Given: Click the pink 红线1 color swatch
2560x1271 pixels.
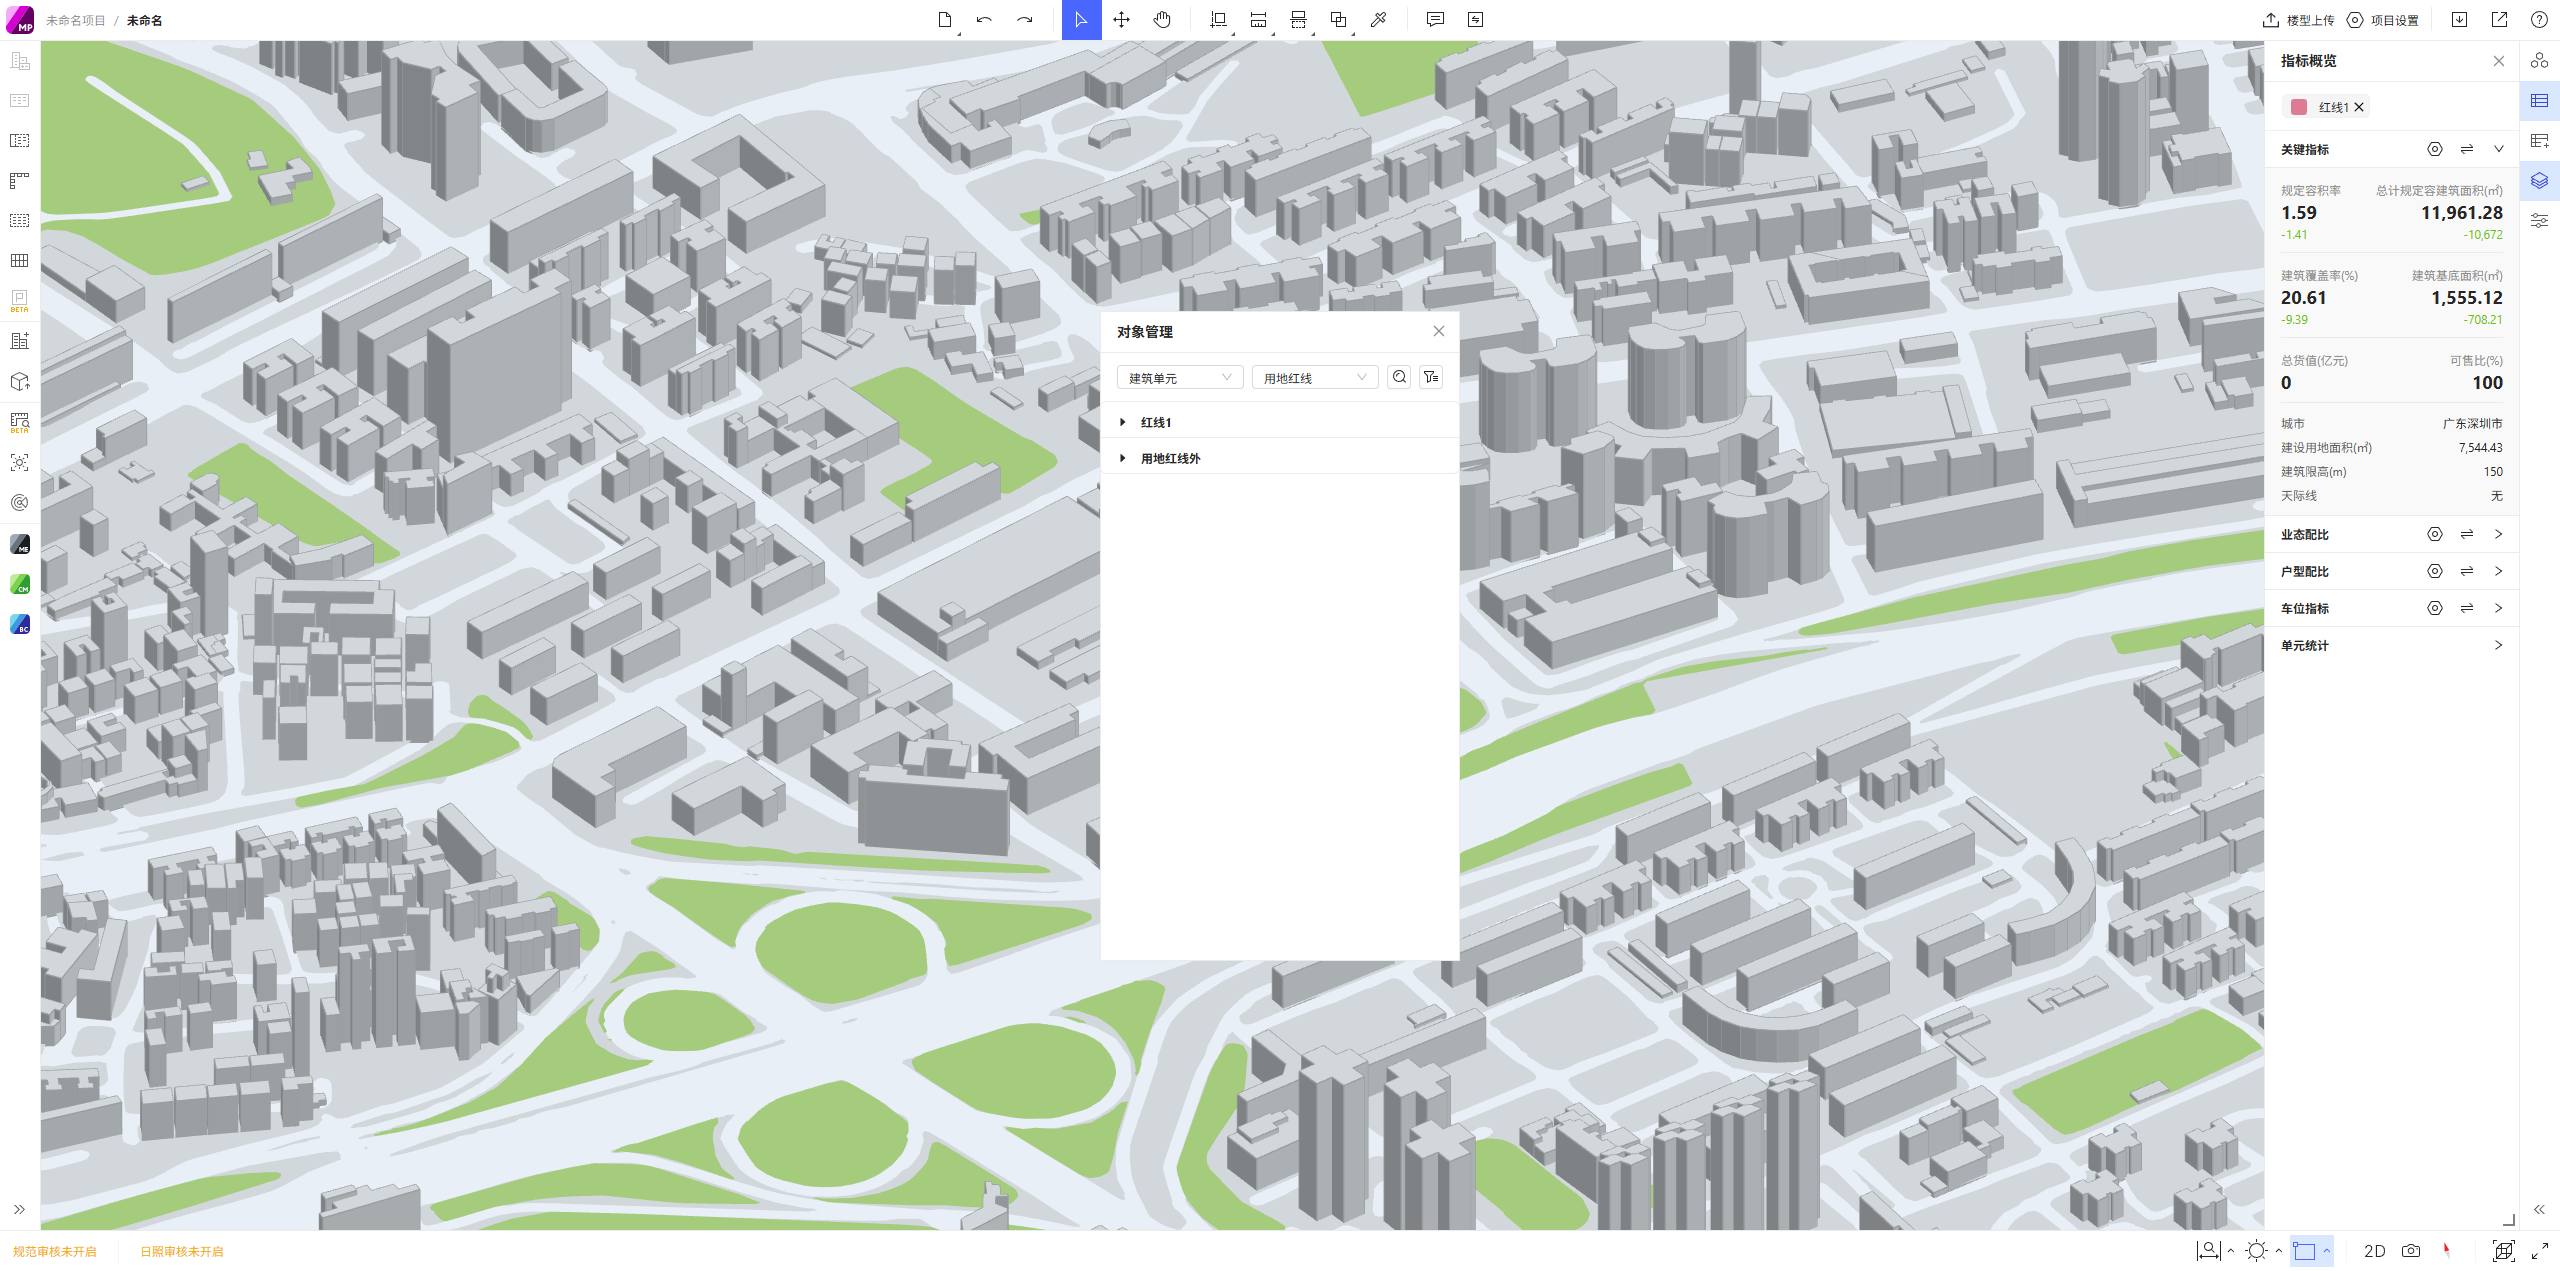Looking at the screenshot, I should click(2298, 107).
